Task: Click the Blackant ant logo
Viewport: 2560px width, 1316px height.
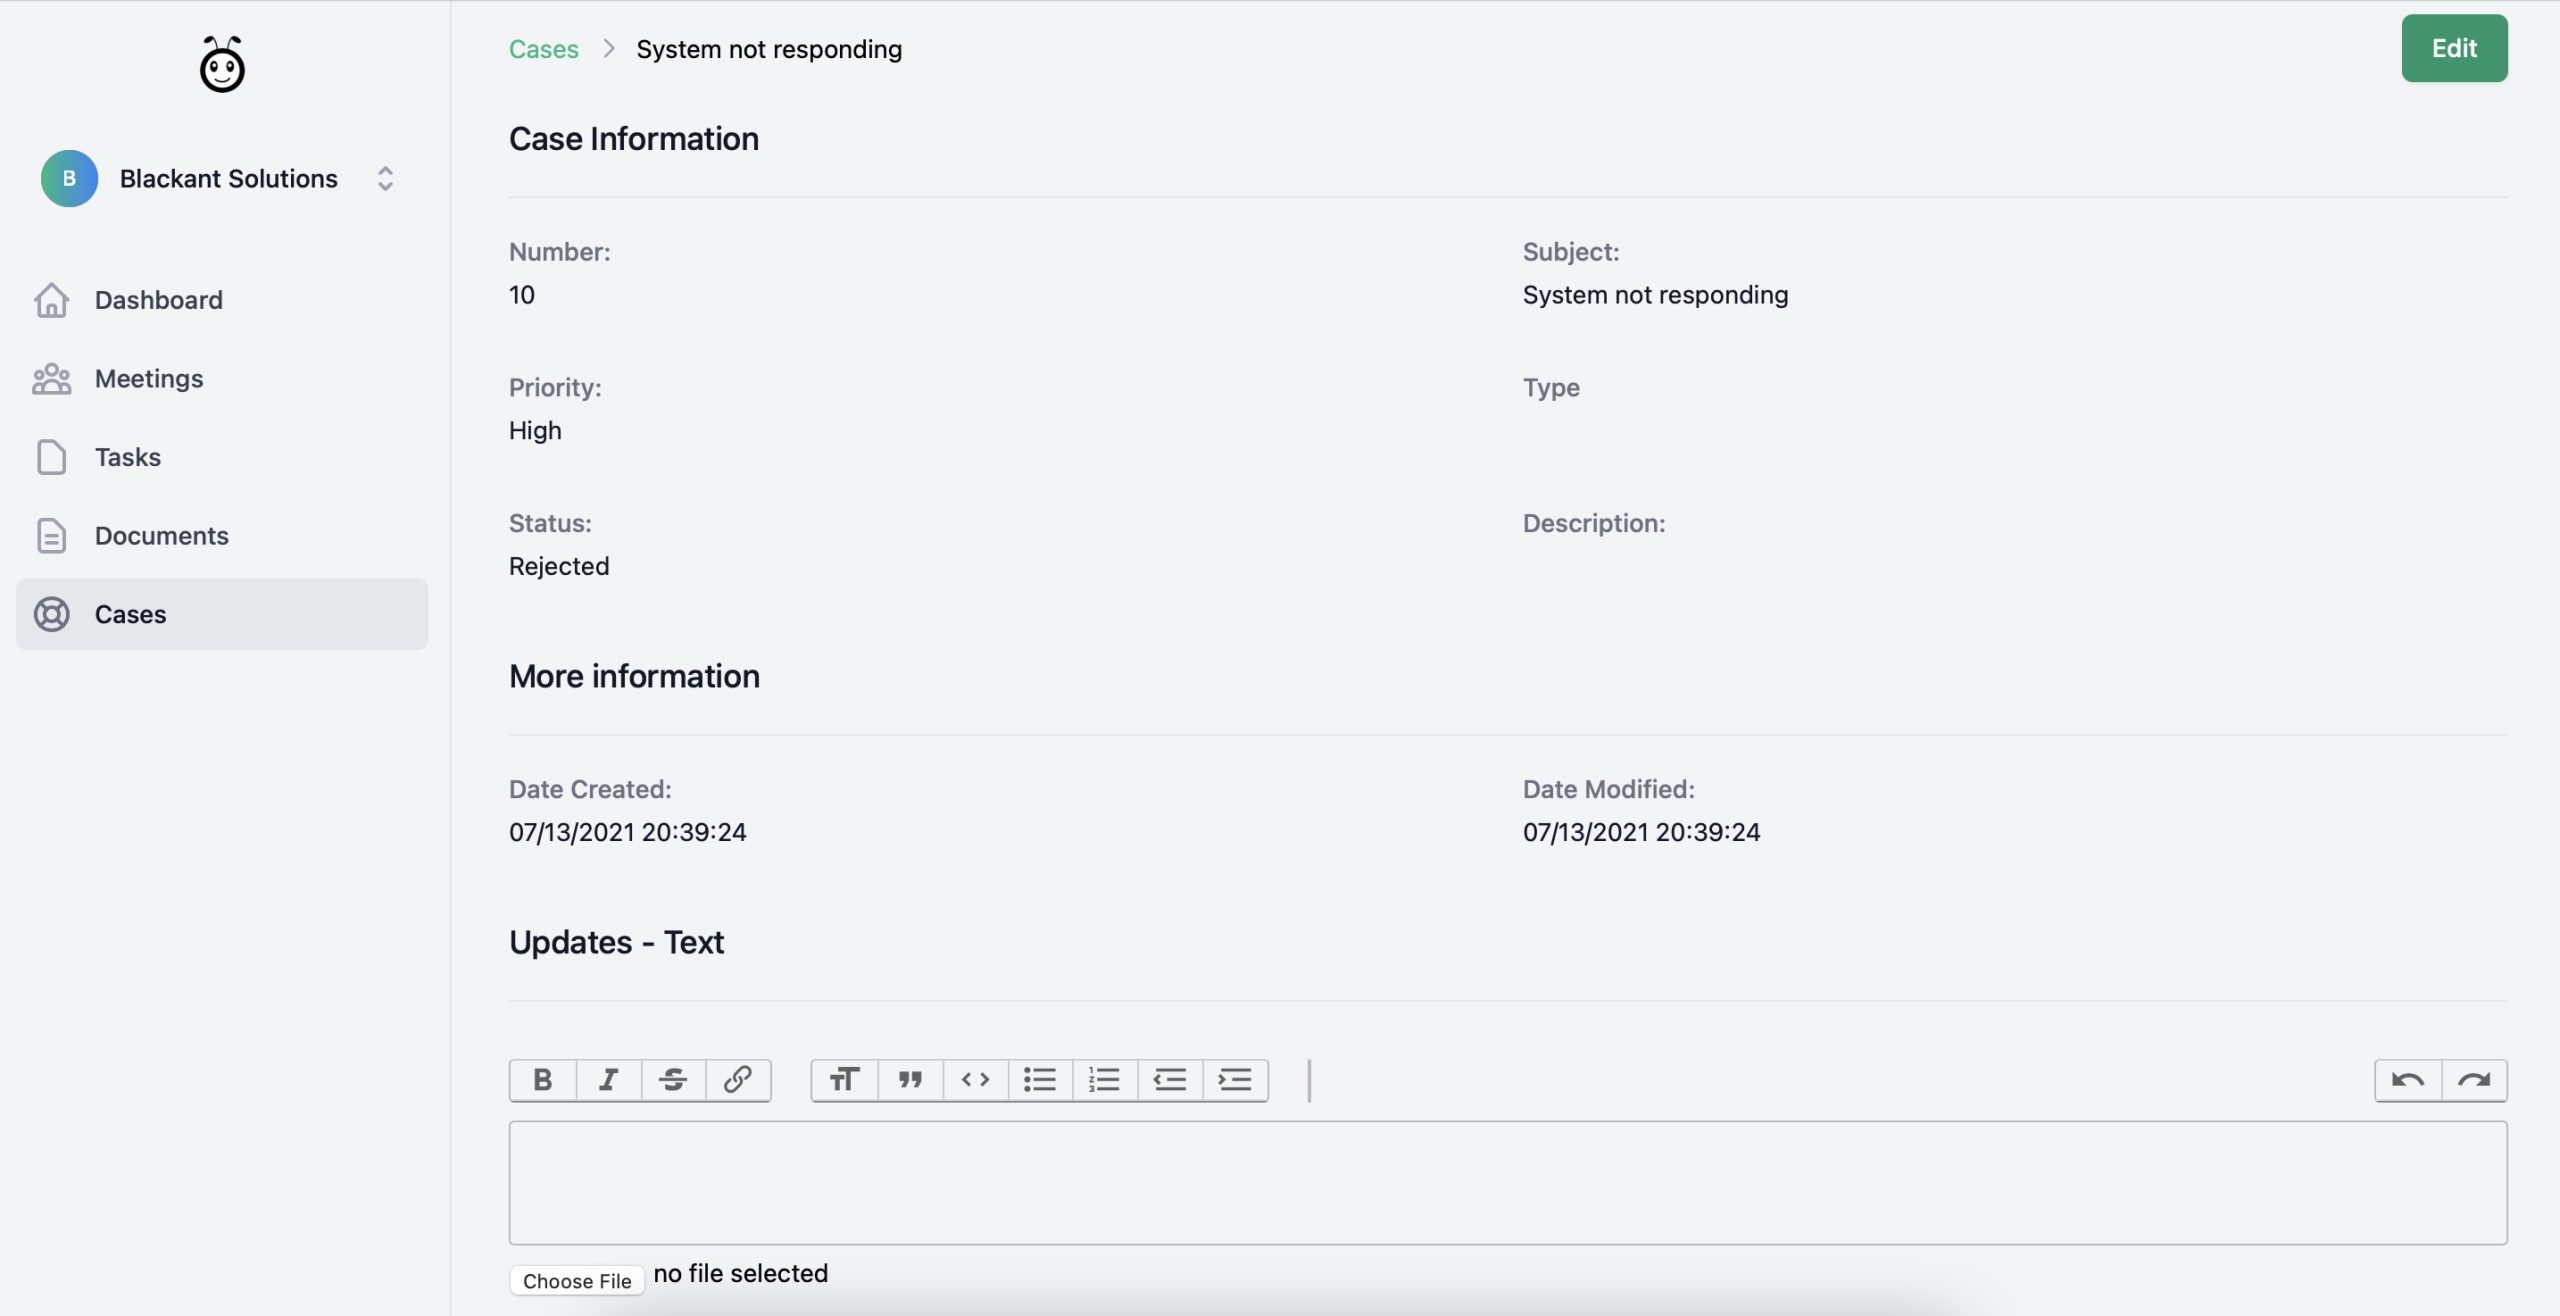Action: click(x=222, y=65)
